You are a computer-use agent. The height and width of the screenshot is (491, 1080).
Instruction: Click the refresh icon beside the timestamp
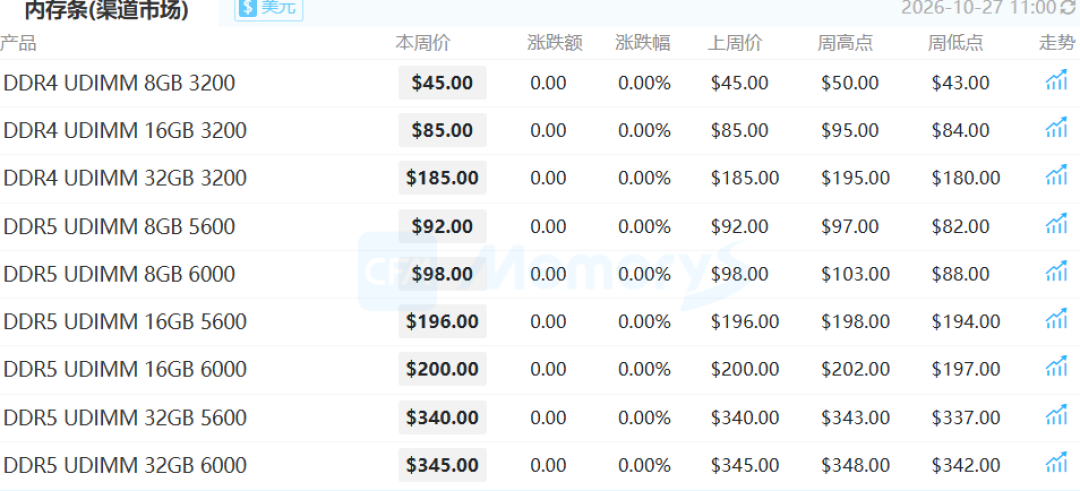pos(1068,7)
